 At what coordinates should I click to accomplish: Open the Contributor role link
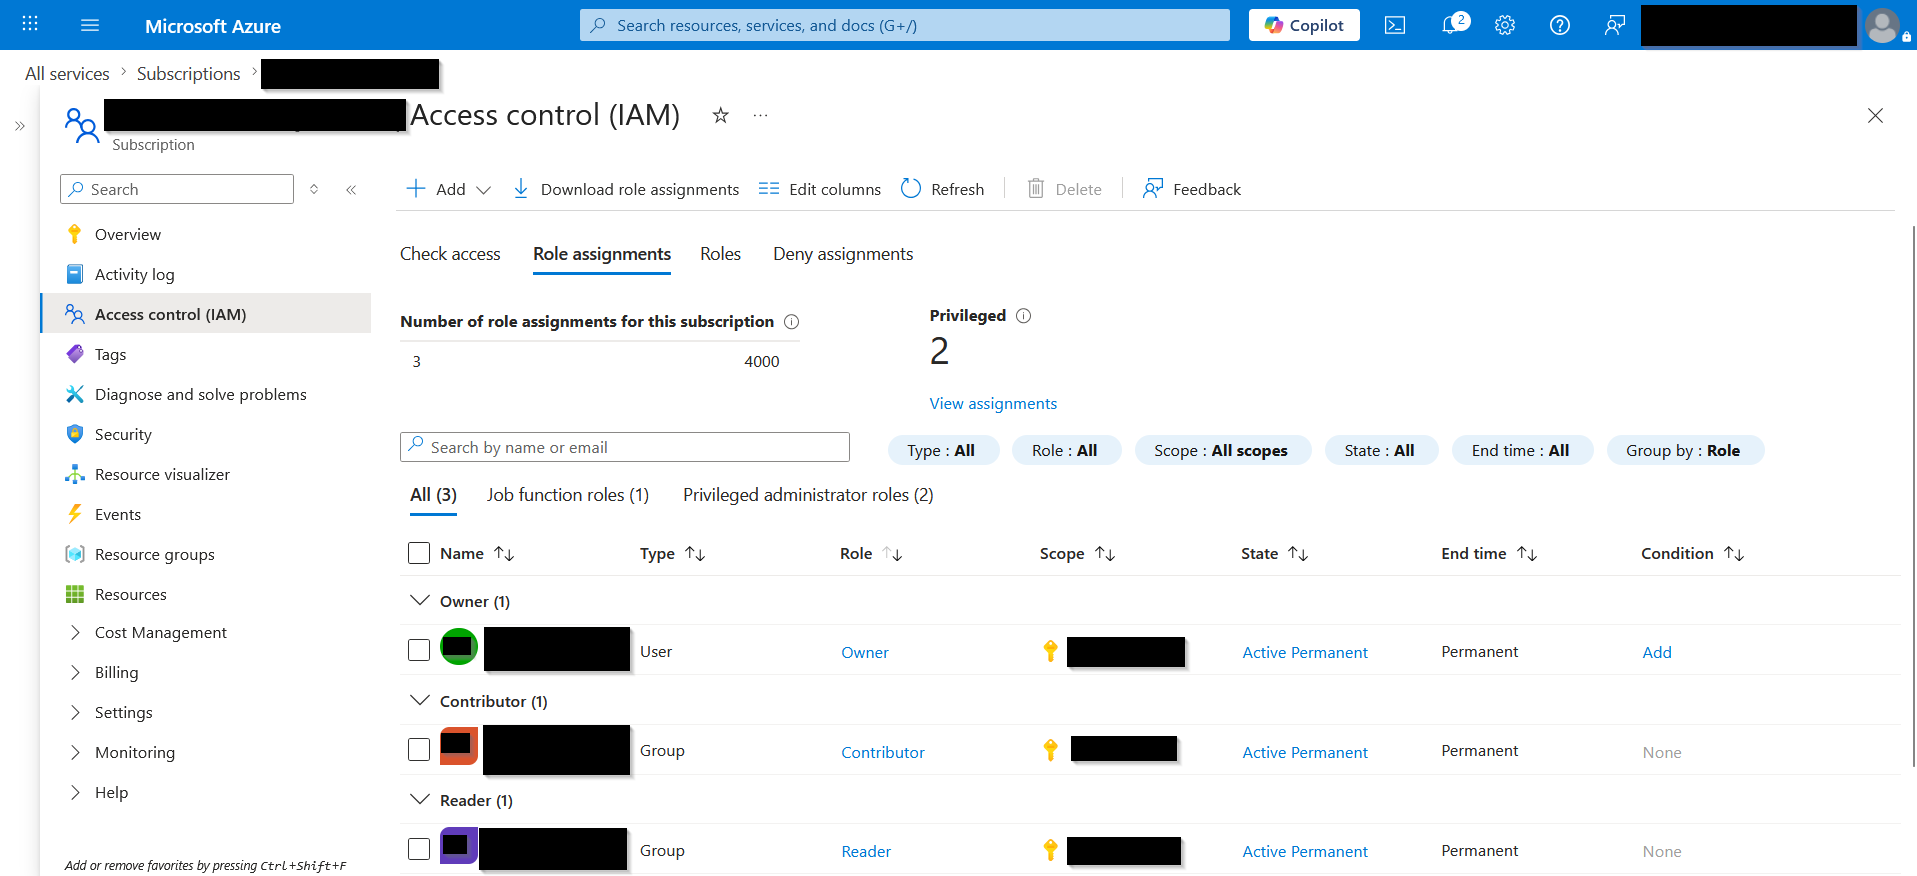pos(883,752)
